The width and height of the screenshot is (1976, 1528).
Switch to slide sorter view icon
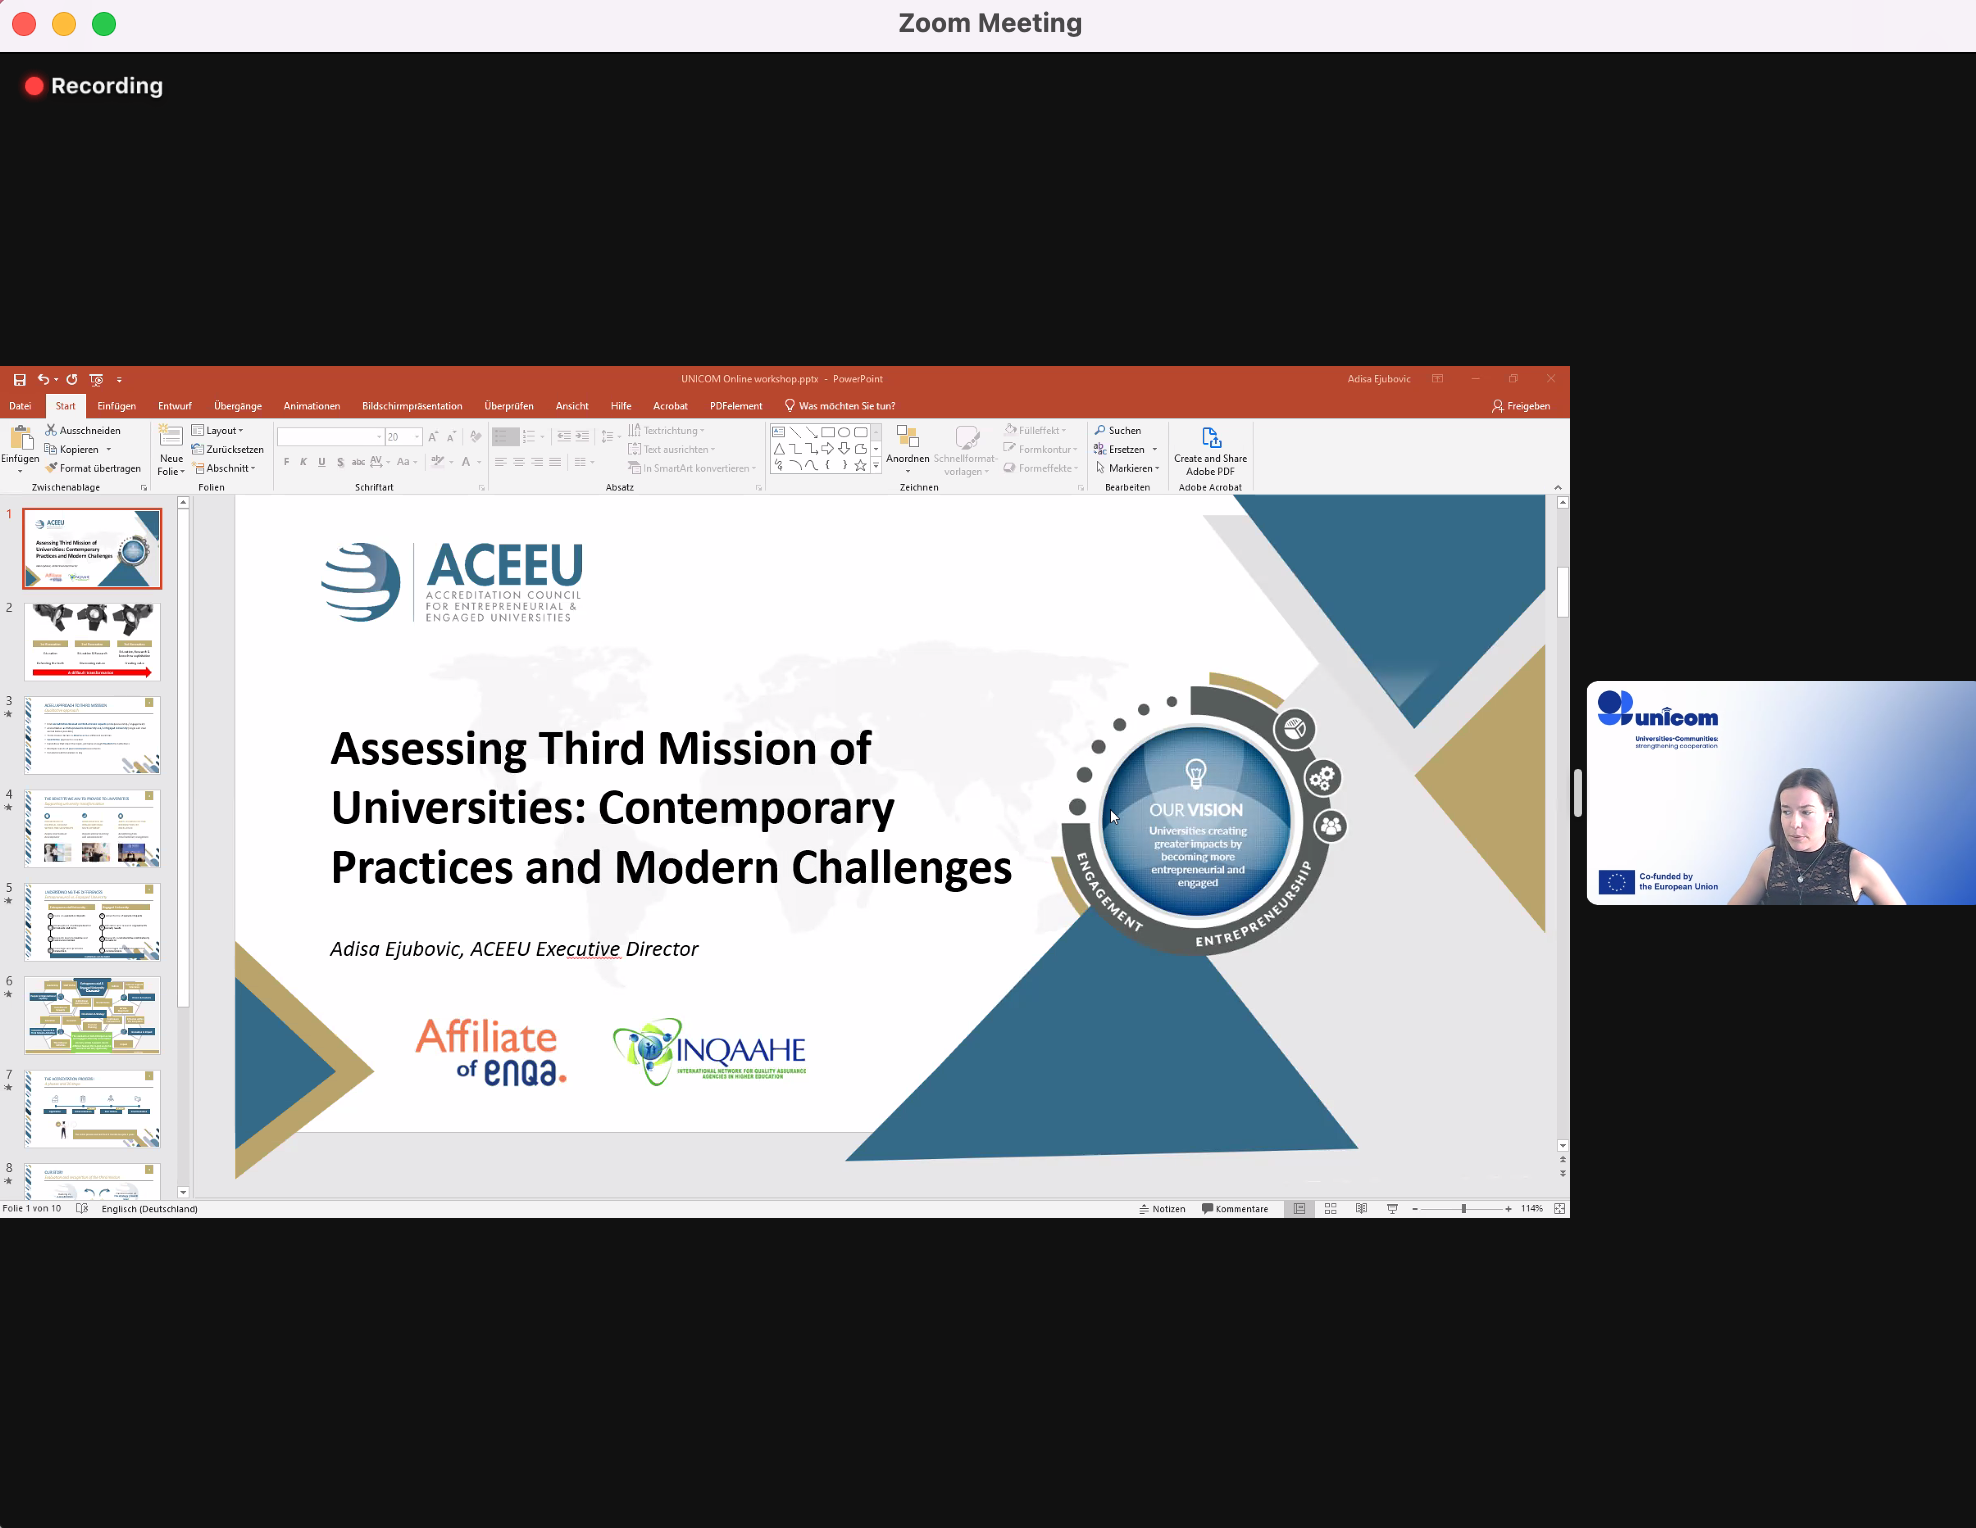click(x=1331, y=1209)
